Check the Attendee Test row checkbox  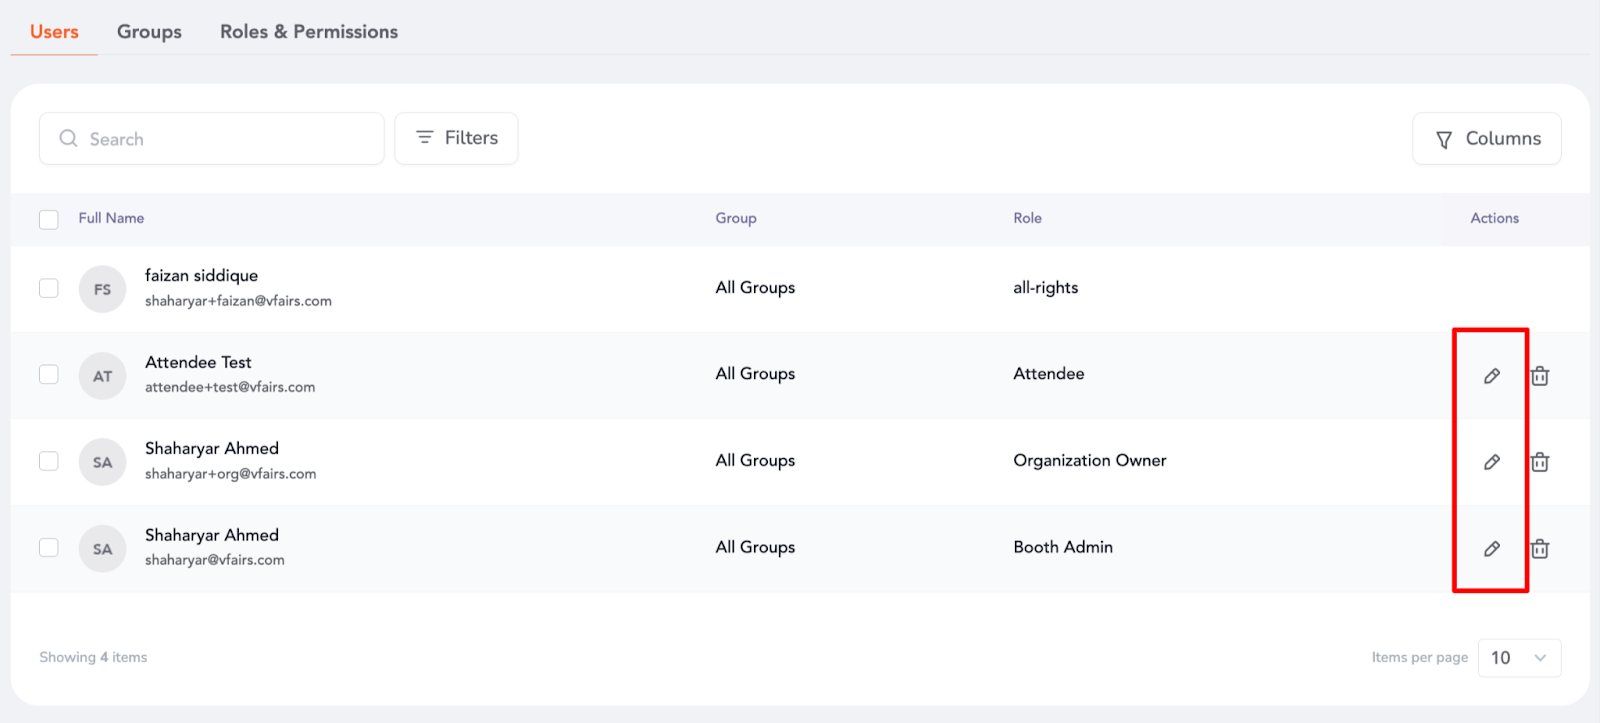point(49,374)
